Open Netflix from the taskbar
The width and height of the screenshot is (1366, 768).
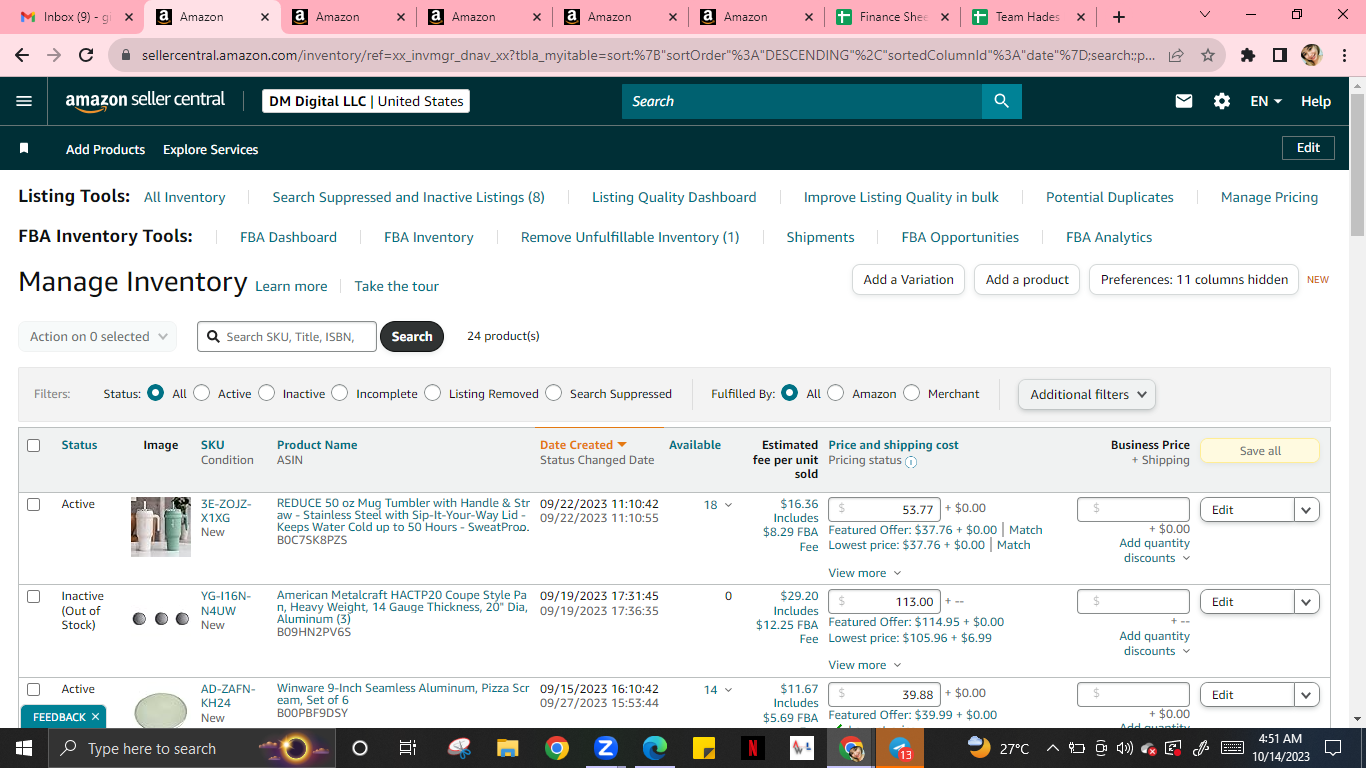pos(752,748)
